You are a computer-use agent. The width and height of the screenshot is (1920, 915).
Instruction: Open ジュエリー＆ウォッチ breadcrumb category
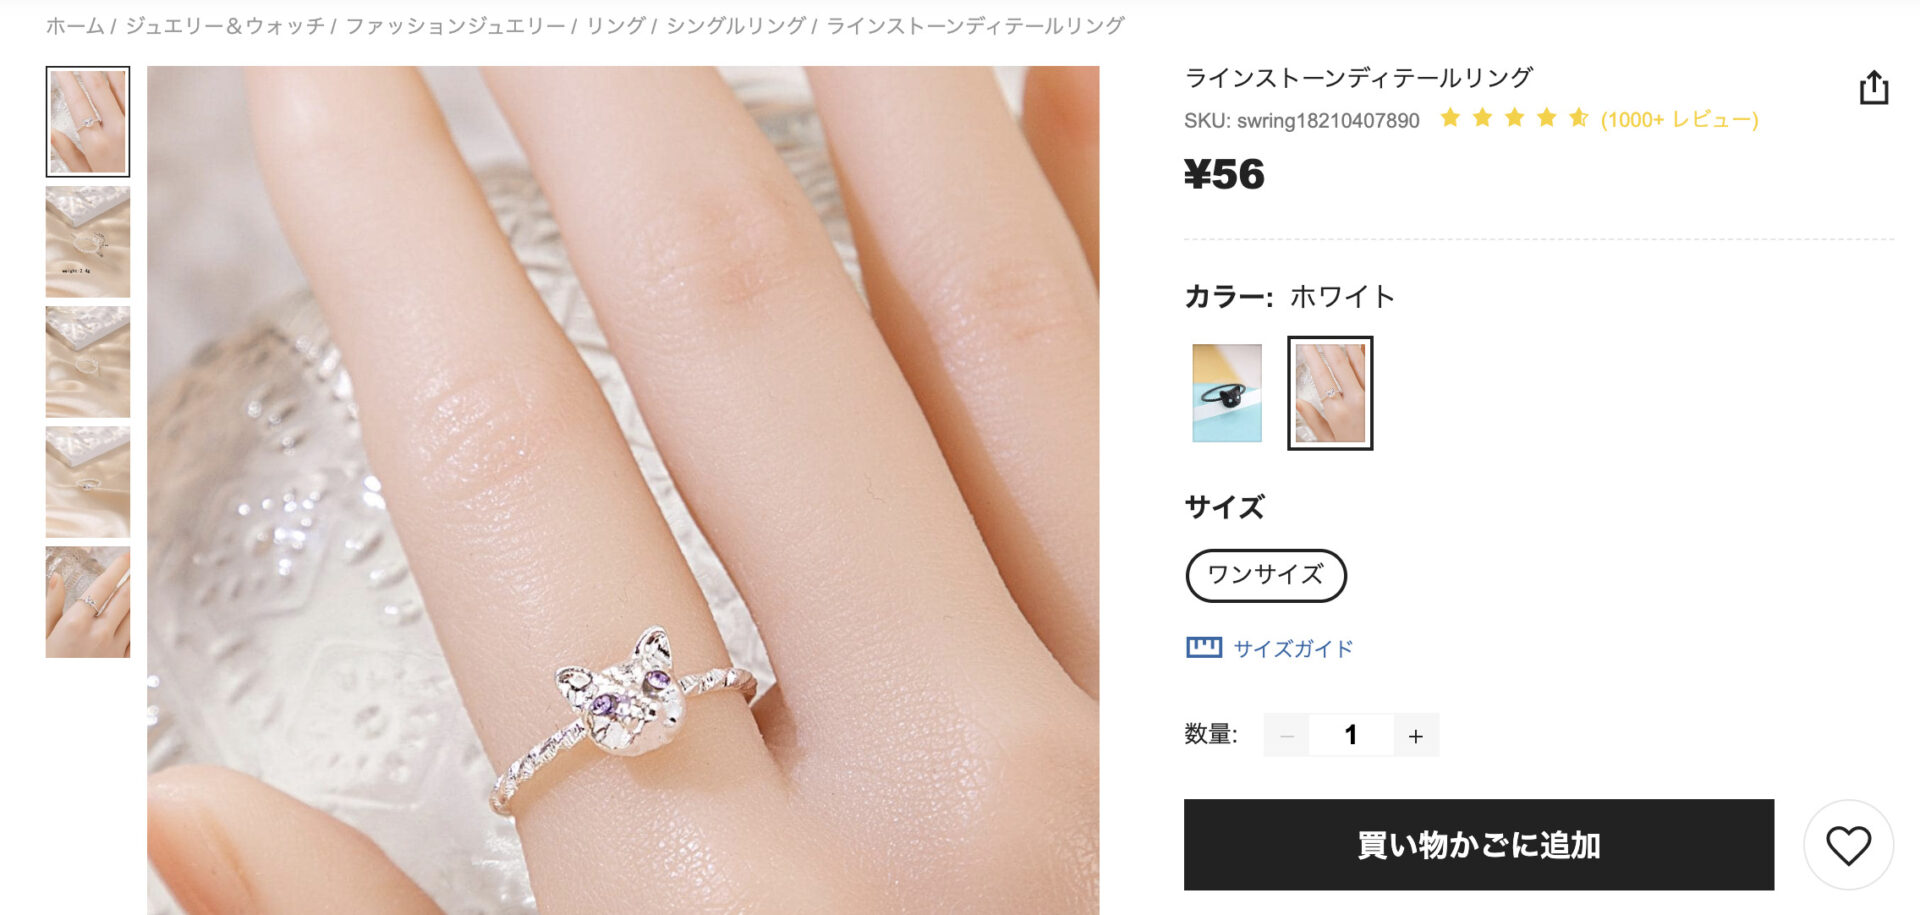click(x=225, y=26)
